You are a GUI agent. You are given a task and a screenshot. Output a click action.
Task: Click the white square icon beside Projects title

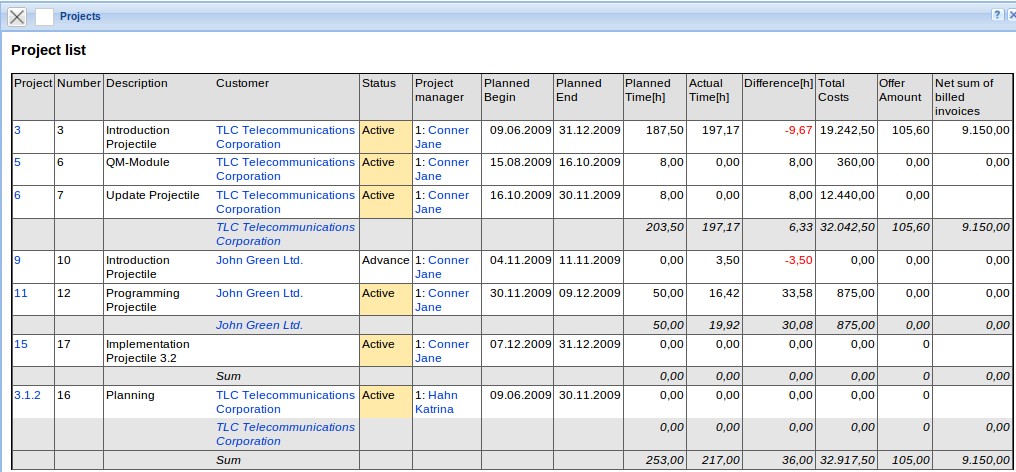[x=44, y=16]
